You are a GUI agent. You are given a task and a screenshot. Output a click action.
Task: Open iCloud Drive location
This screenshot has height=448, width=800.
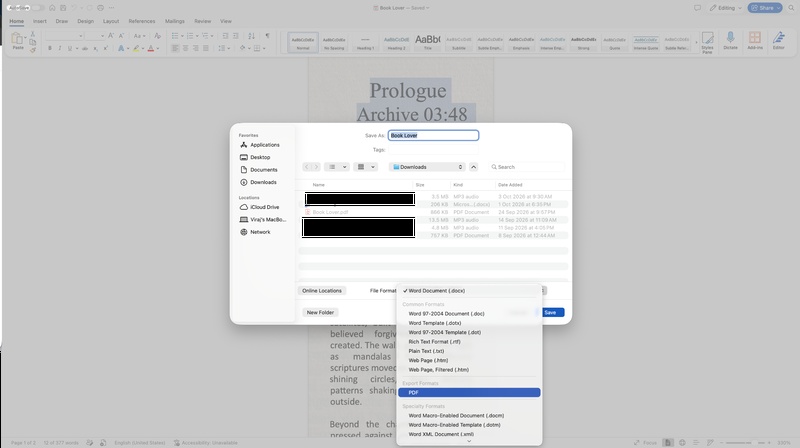(x=264, y=207)
